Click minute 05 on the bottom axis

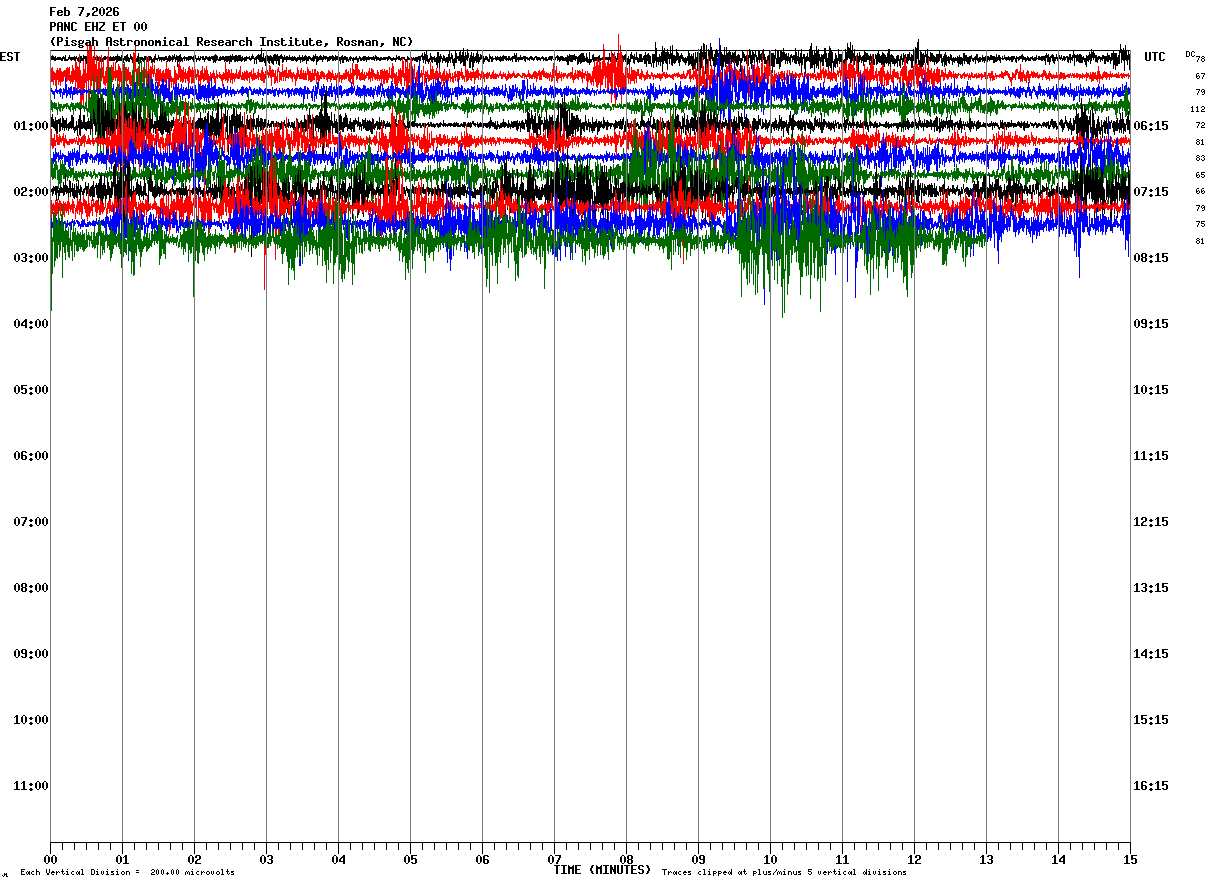(x=410, y=860)
